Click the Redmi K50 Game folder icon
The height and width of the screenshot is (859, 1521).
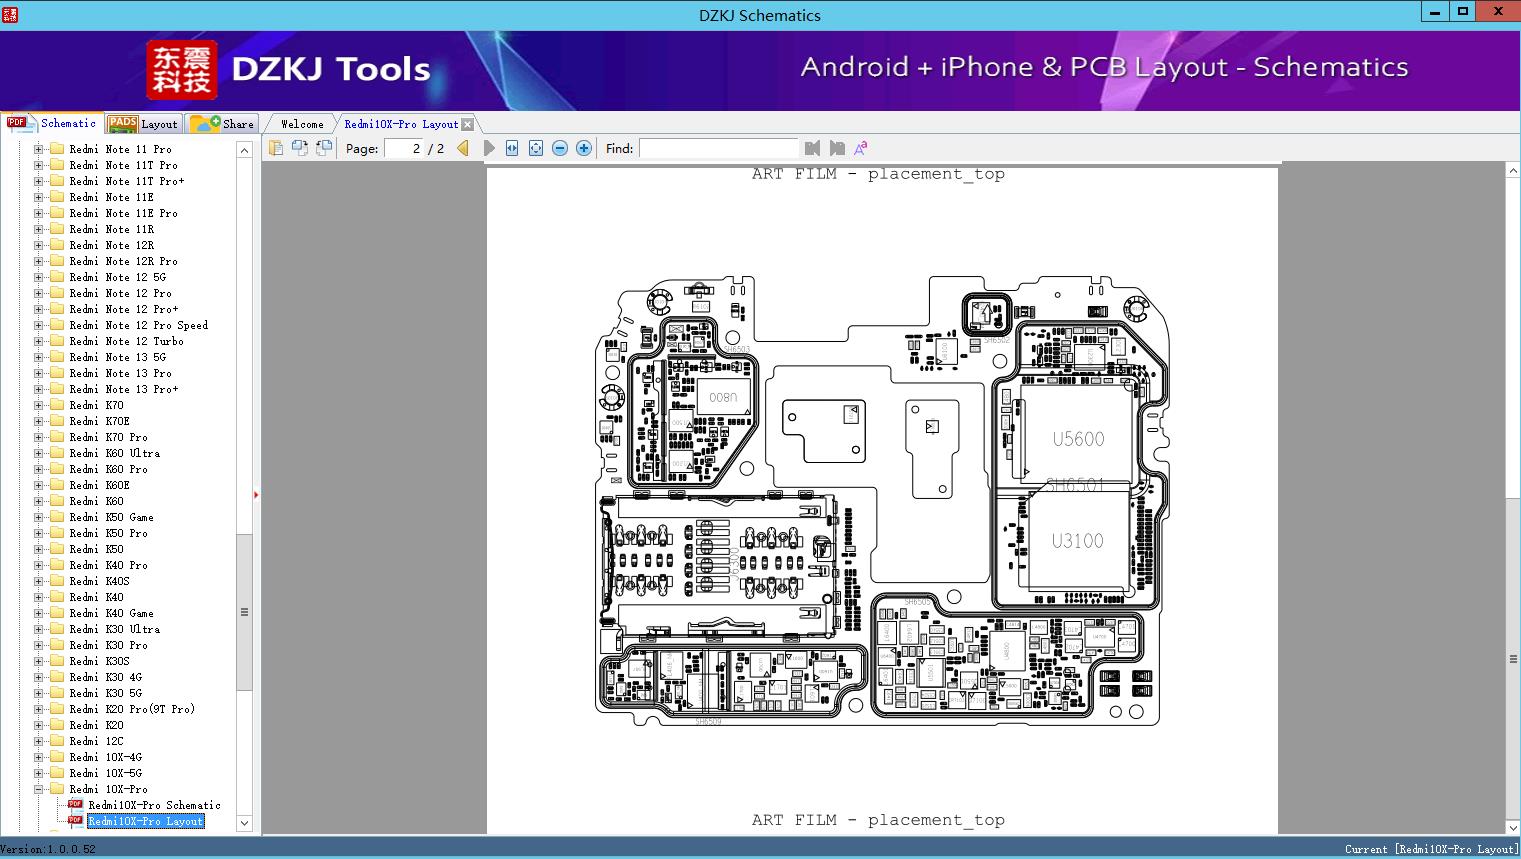click(57, 517)
